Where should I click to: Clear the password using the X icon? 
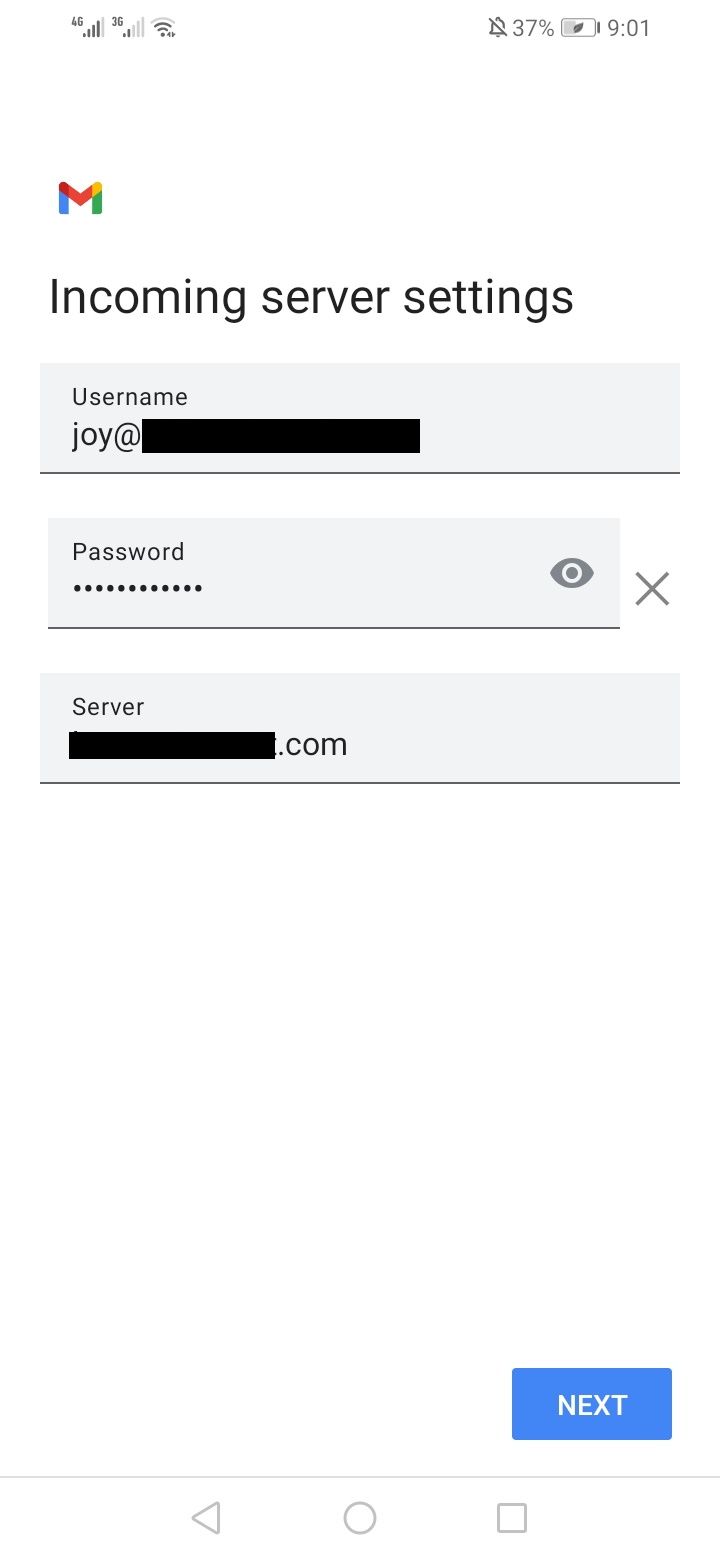(652, 589)
